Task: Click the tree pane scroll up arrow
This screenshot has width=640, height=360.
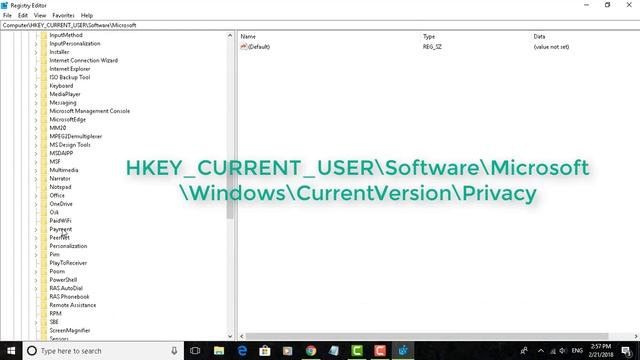Action: point(230,36)
